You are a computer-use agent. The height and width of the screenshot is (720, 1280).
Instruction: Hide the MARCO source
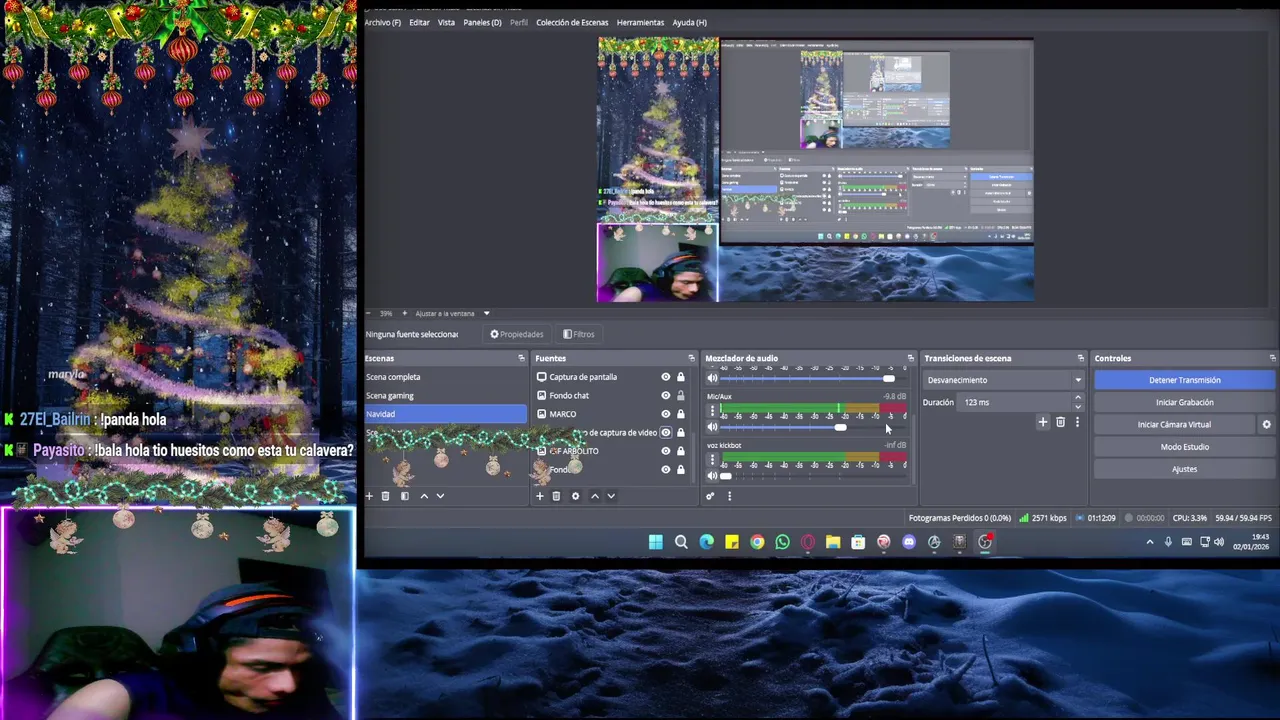pos(666,414)
